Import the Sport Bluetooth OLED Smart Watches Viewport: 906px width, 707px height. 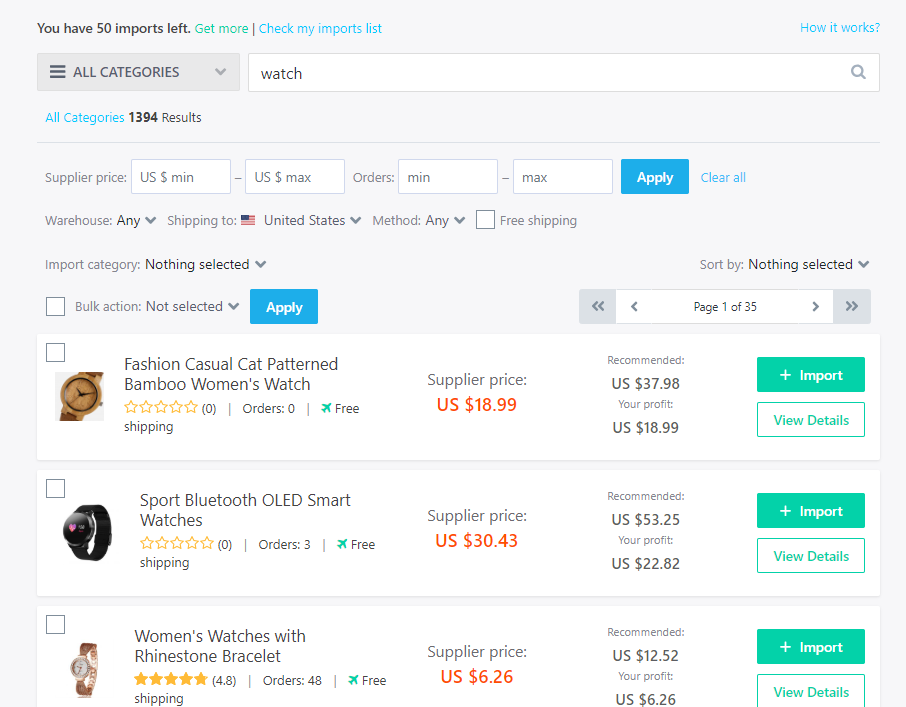point(811,511)
